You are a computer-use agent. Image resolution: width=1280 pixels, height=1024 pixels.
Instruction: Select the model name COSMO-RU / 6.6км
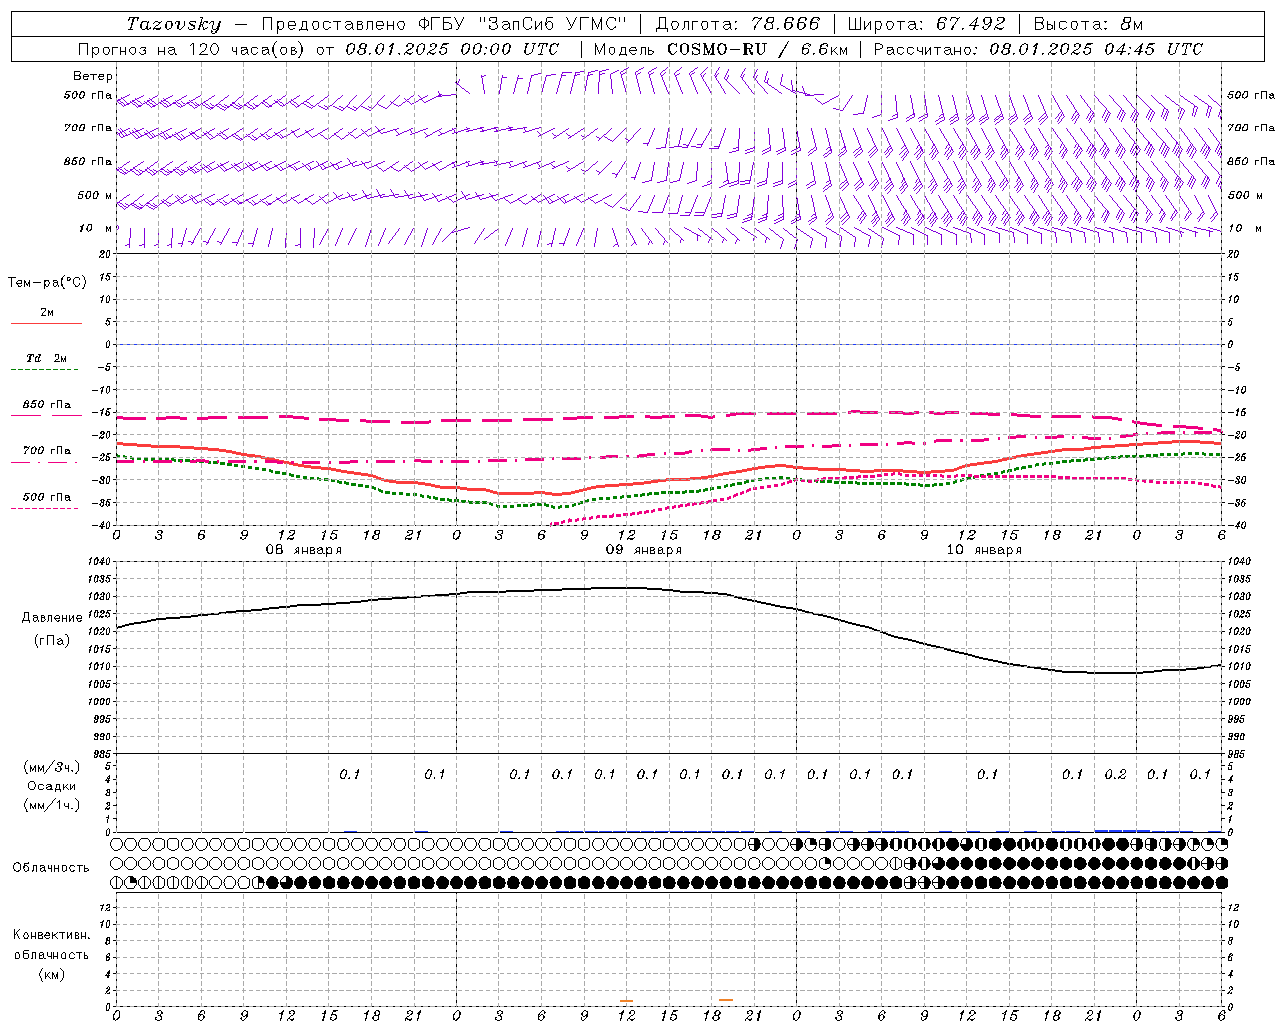pyautogui.click(x=757, y=49)
